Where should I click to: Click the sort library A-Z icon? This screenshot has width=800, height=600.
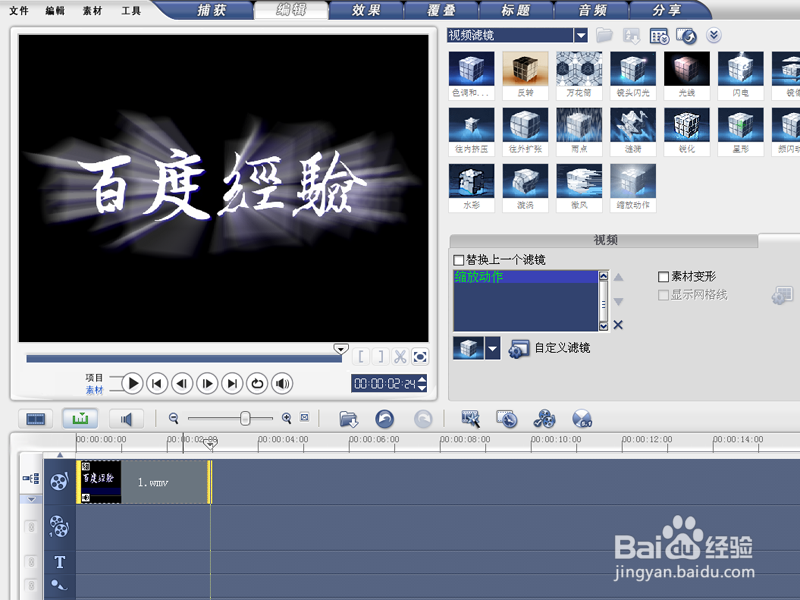[x=632, y=36]
